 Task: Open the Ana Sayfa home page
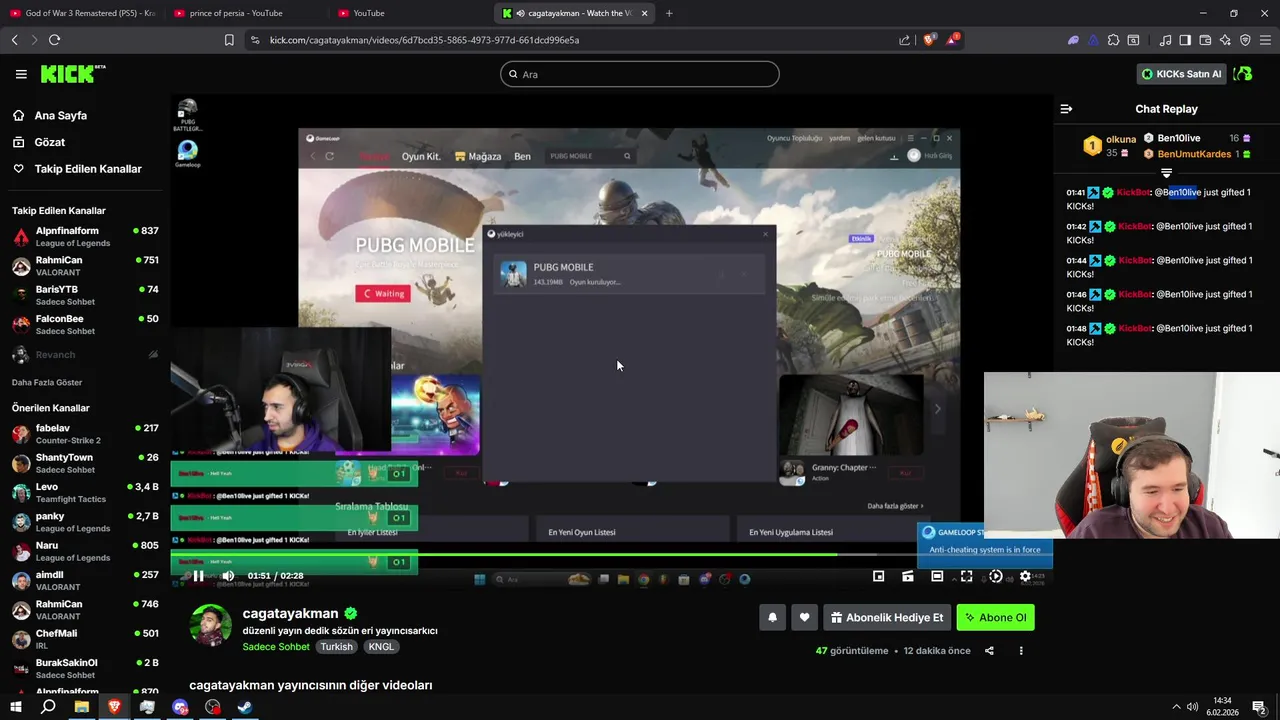click(60, 115)
